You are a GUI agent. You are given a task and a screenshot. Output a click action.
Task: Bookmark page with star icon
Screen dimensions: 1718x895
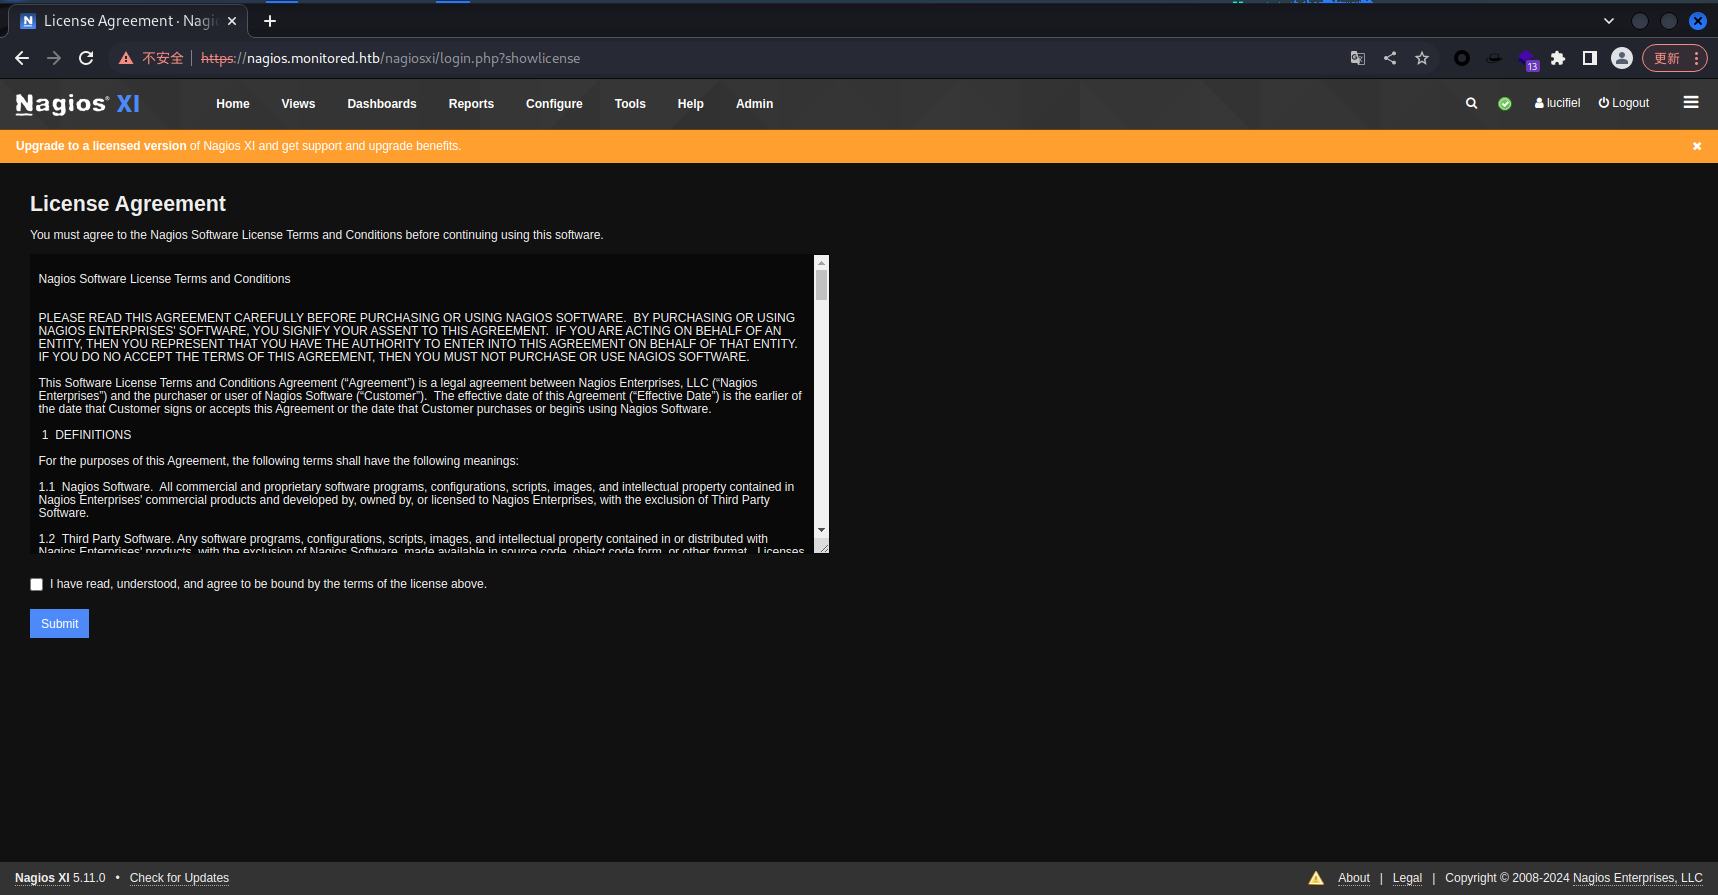(x=1422, y=58)
